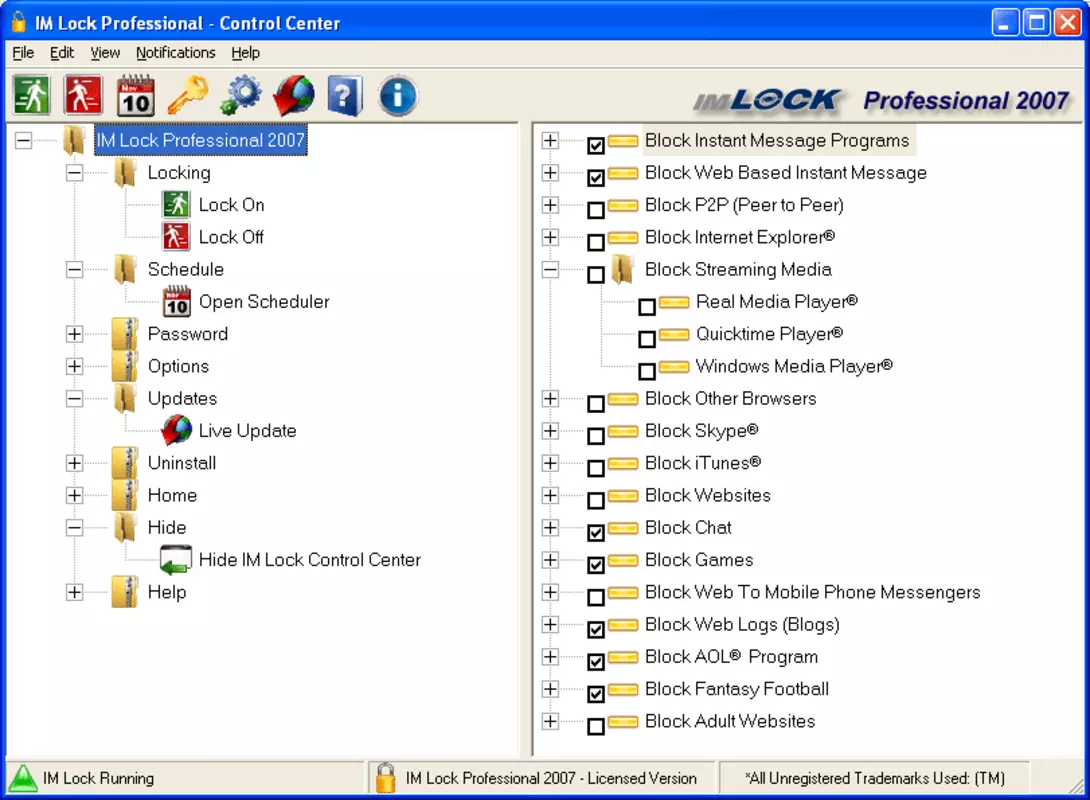Click the Block Streaming Media folder icon
Image resolution: width=1090 pixels, height=800 pixels.
[x=622, y=269]
